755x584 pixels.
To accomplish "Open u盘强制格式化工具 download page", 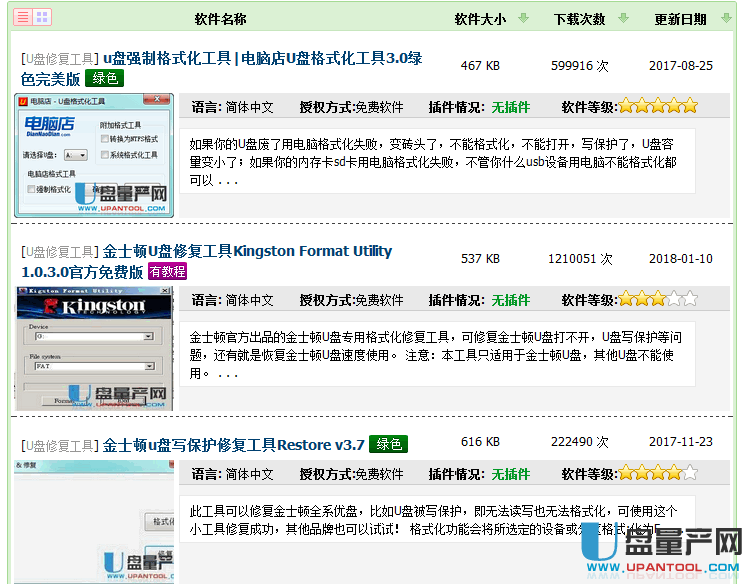I will [262, 58].
